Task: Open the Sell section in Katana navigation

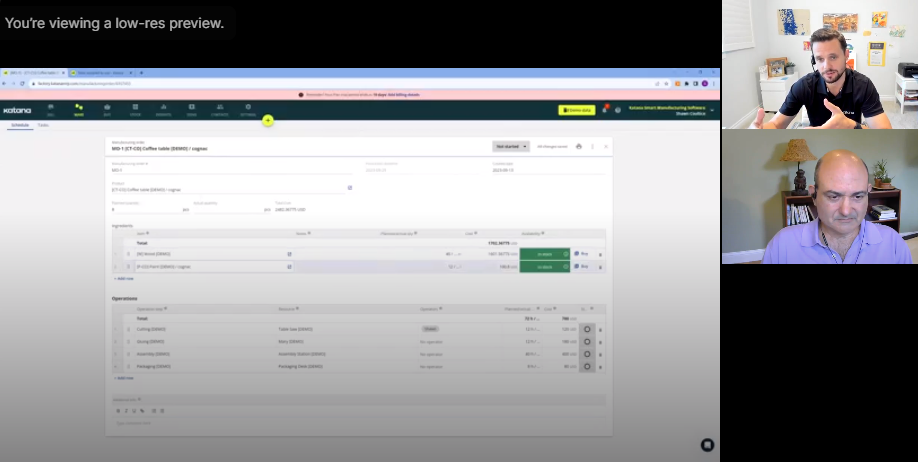Action: 50,110
